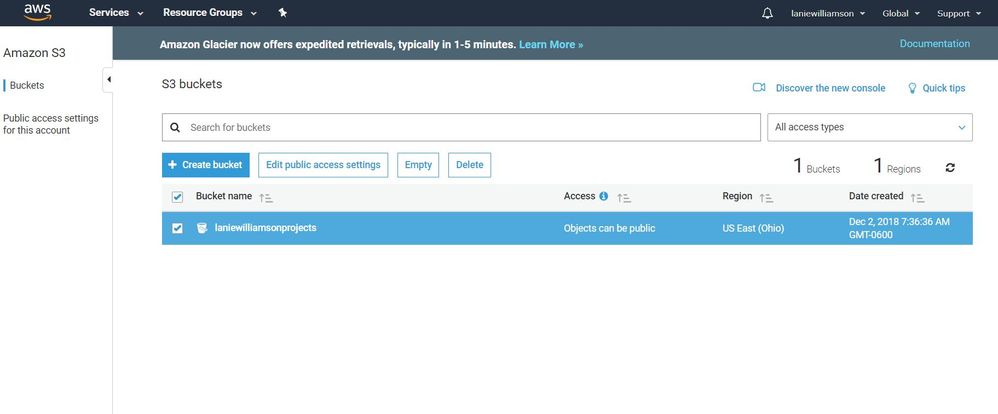Focus the Search for buckets field
The image size is (998, 414).
461,127
